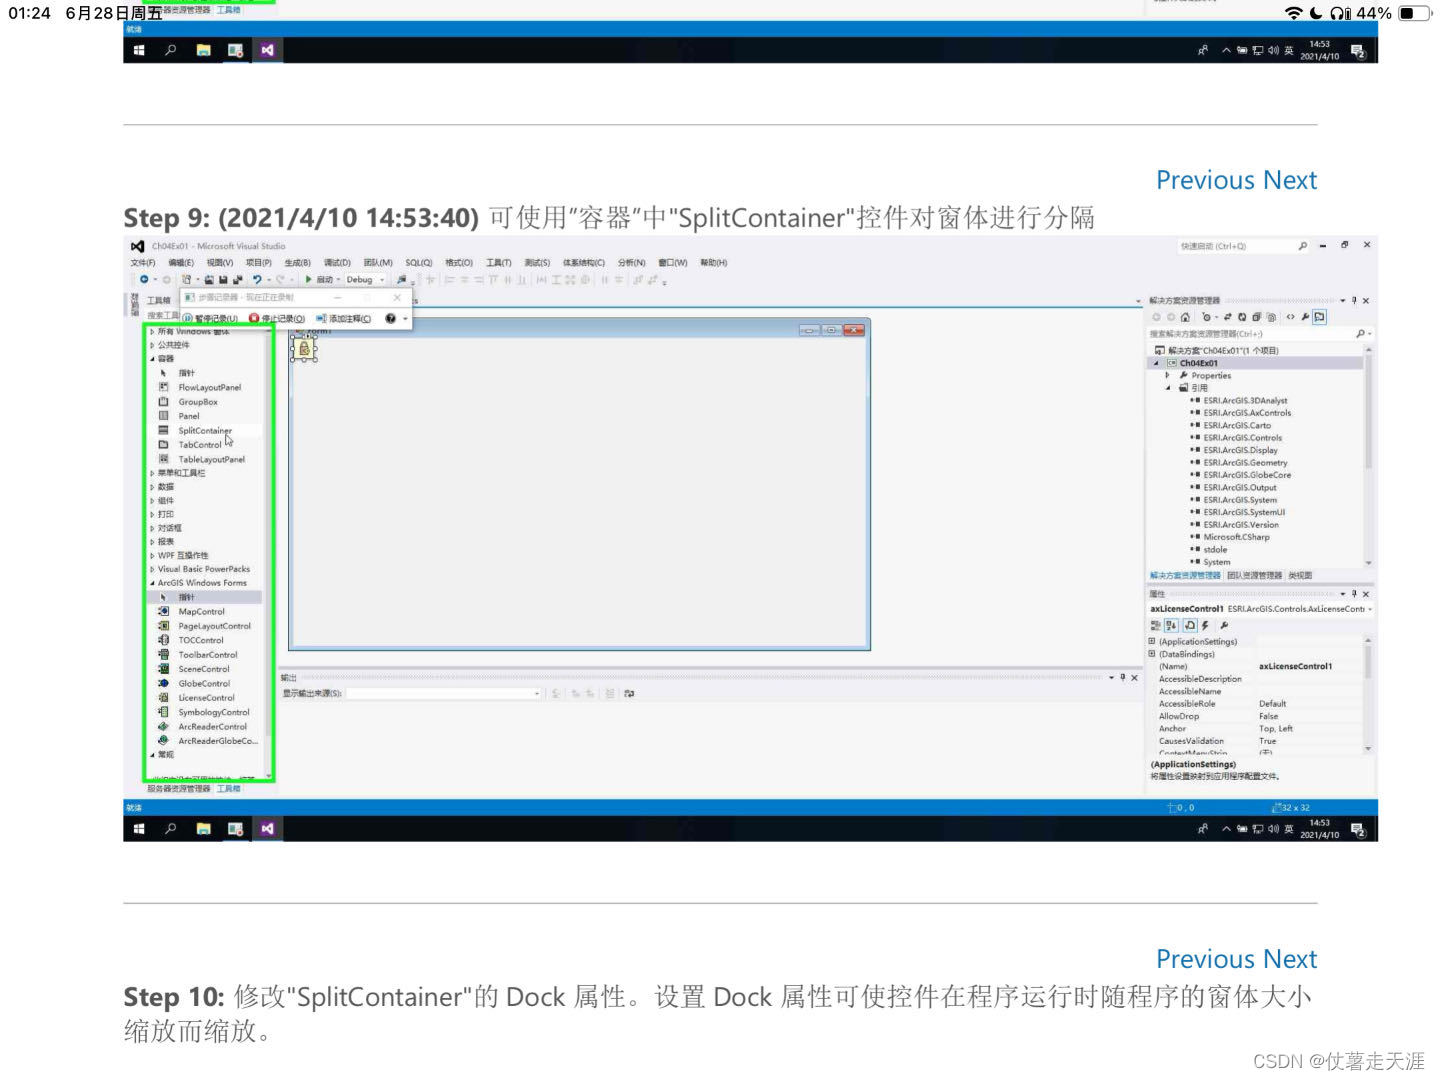
Task: Switch to the 服务器资源管理器 tab
Action: coord(179,789)
